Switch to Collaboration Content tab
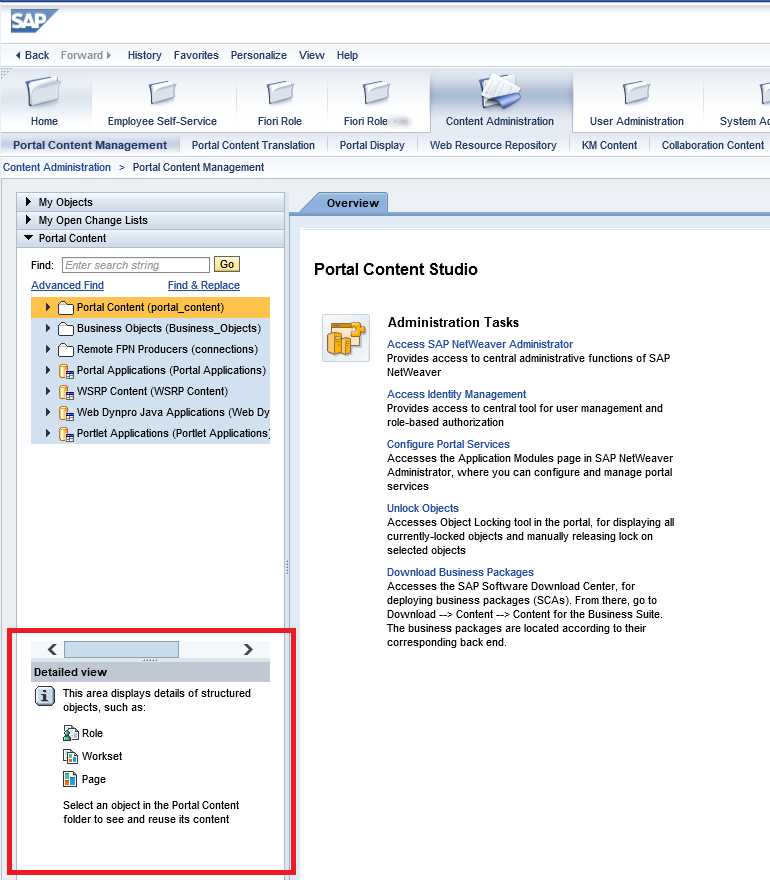This screenshot has height=880, width=770. (x=712, y=145)
